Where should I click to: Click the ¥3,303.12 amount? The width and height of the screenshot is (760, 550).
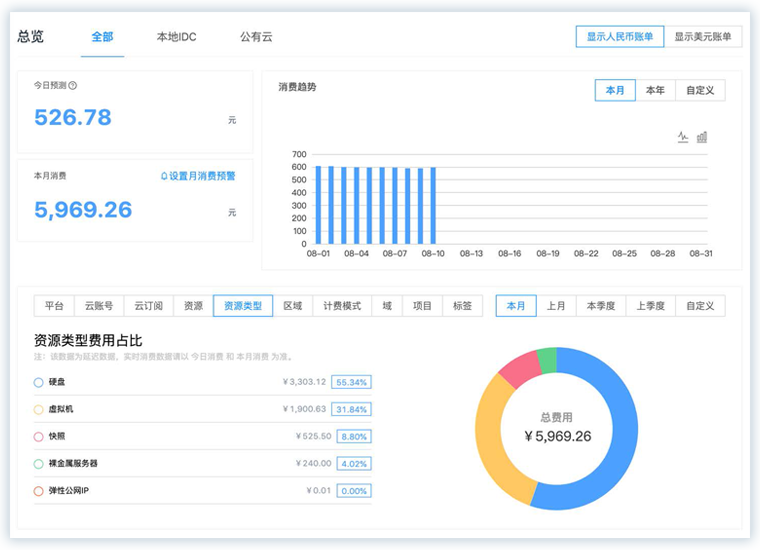304,382
